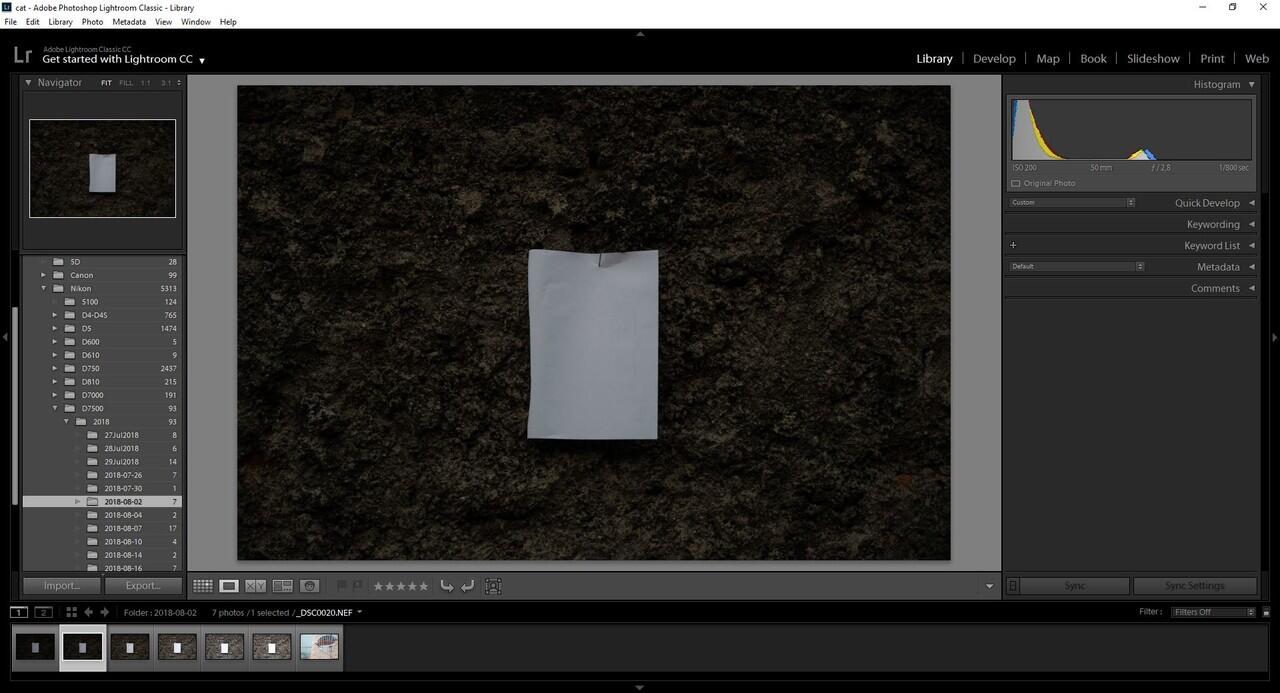The image size is (1280, 693).
Task: Switch to Grid view in toolbar
Action: [203, 586]
